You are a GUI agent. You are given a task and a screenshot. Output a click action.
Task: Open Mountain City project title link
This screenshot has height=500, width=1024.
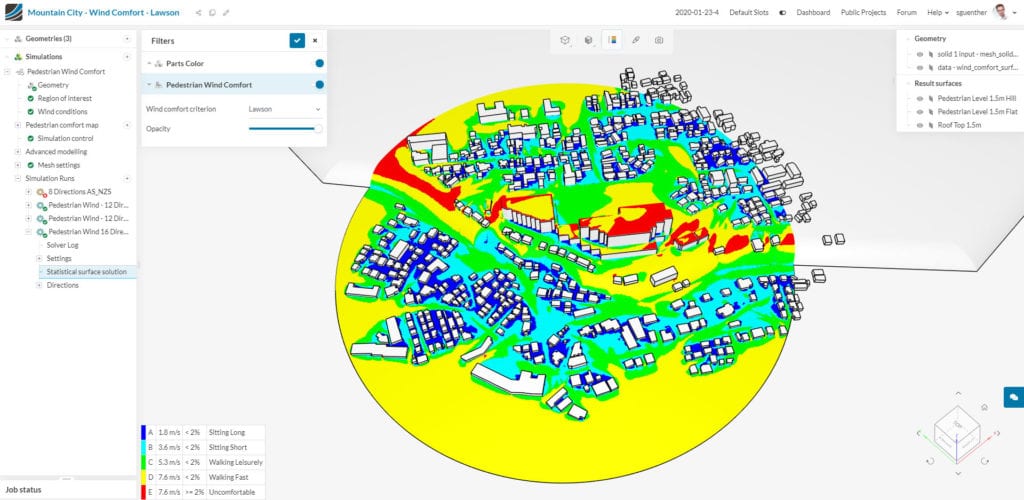click(104, 12)
